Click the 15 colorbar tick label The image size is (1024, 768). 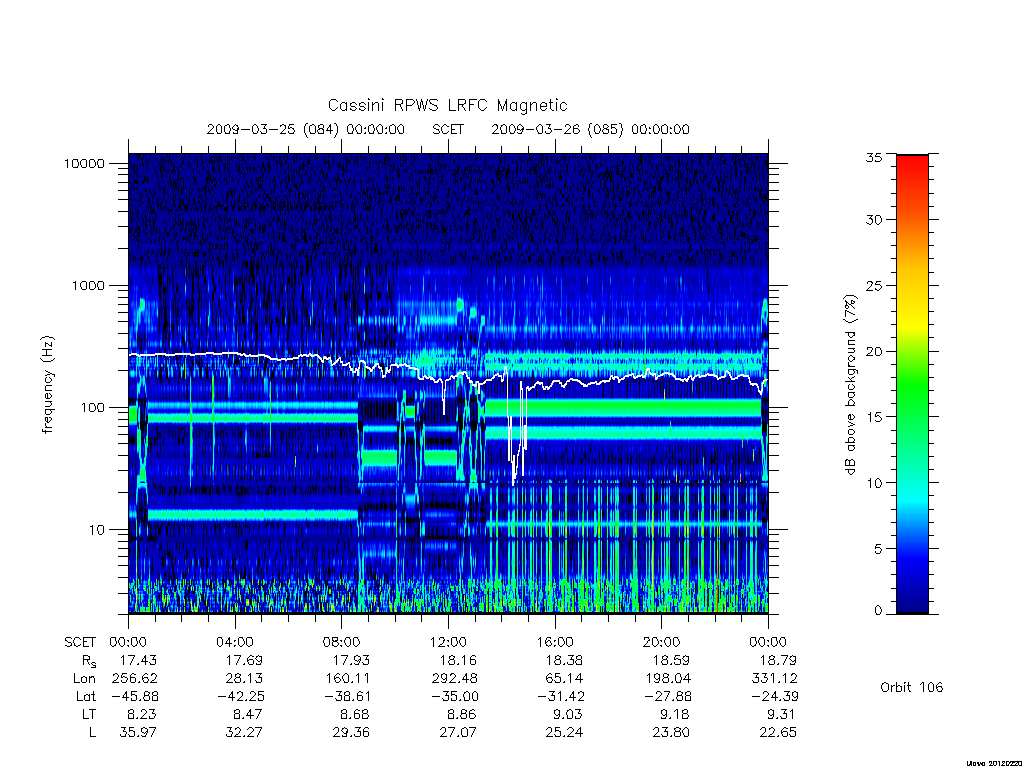(873, 417)
